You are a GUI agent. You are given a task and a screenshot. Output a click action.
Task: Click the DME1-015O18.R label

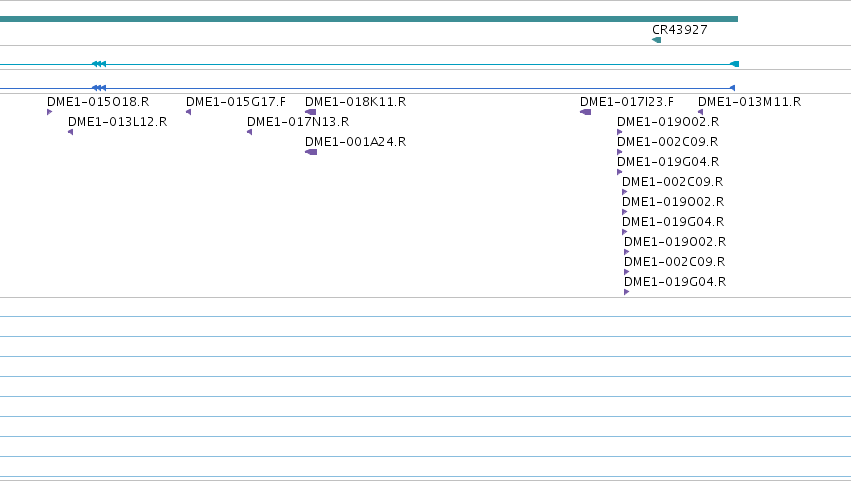point(98,102)
